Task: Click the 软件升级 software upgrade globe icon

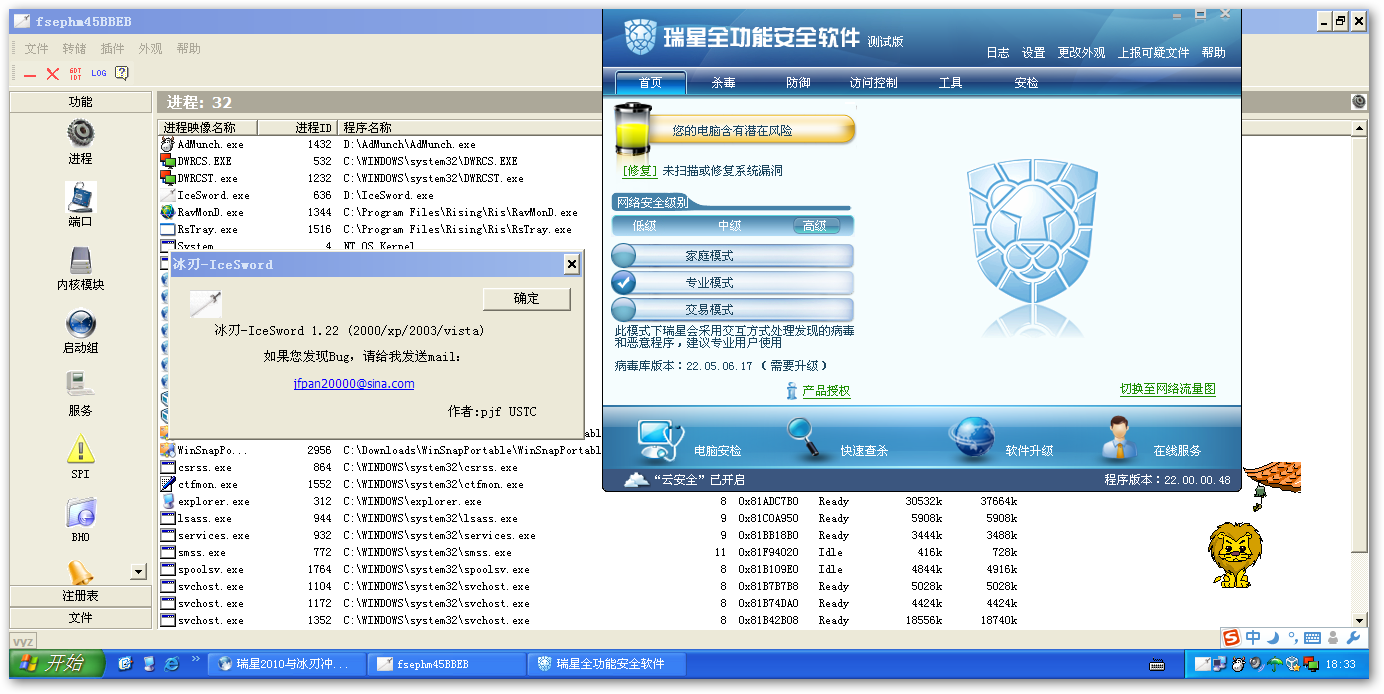Action: [x=972, y=440]
